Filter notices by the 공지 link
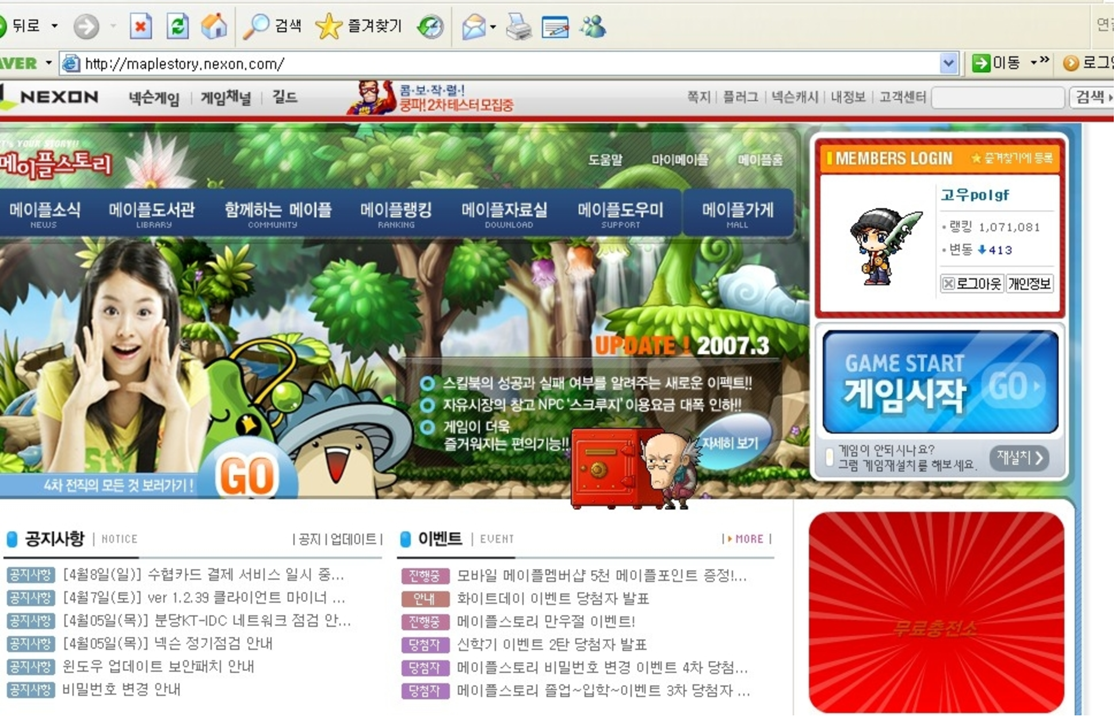 [309, 539]
